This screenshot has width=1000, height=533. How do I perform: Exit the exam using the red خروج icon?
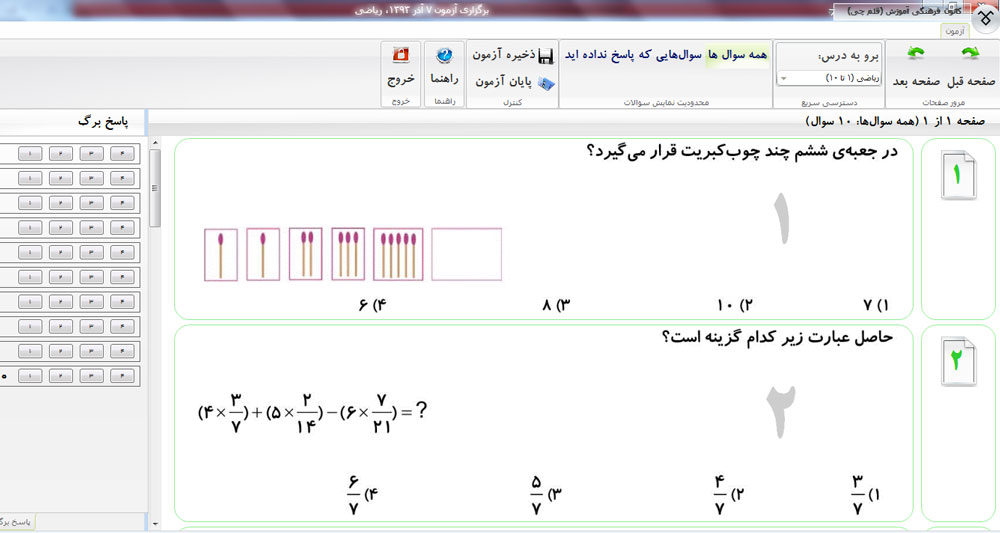tap(402, 56)
